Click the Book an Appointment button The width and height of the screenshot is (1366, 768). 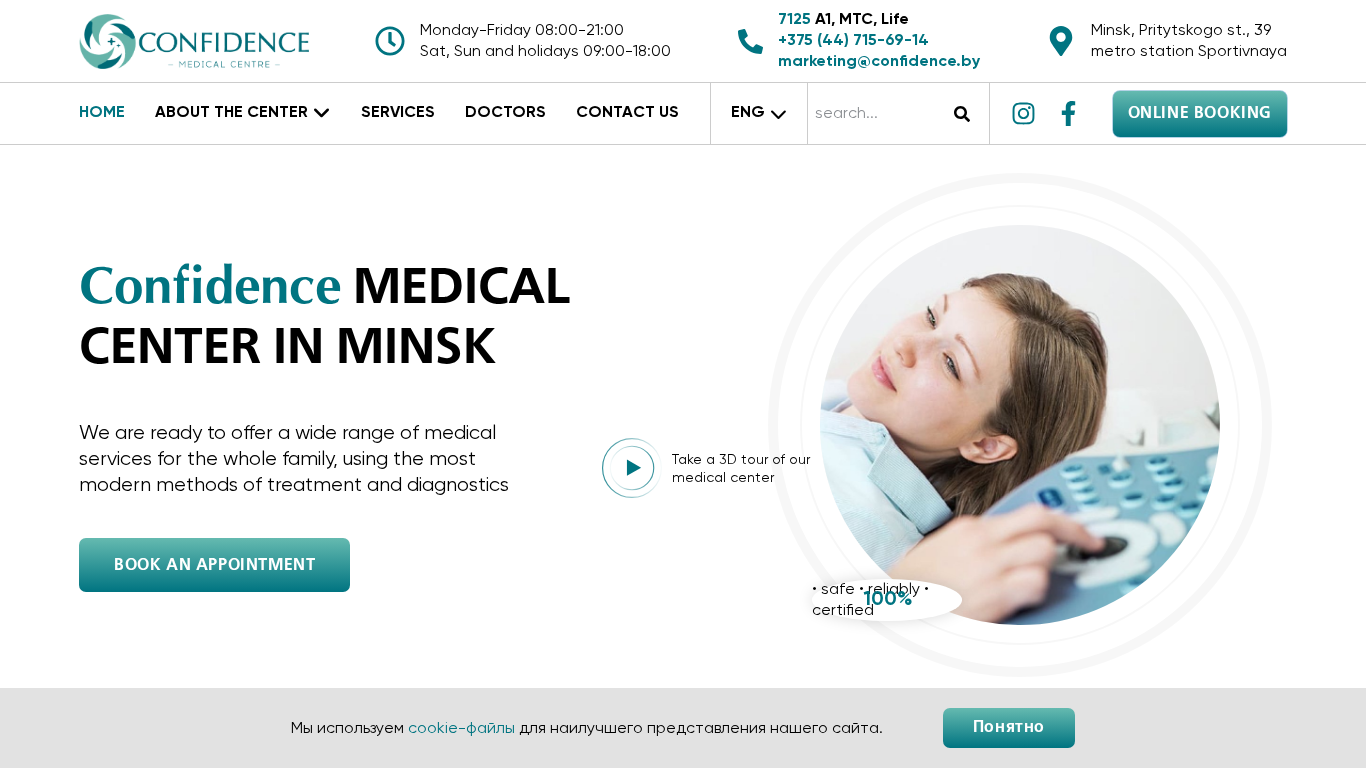point(214,565)
